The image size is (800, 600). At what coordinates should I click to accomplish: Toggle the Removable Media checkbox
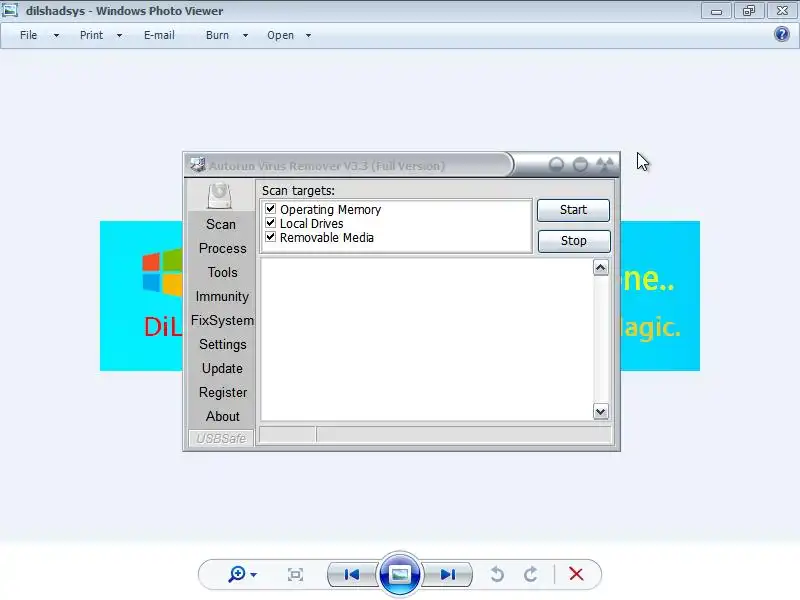click(270, 237)
